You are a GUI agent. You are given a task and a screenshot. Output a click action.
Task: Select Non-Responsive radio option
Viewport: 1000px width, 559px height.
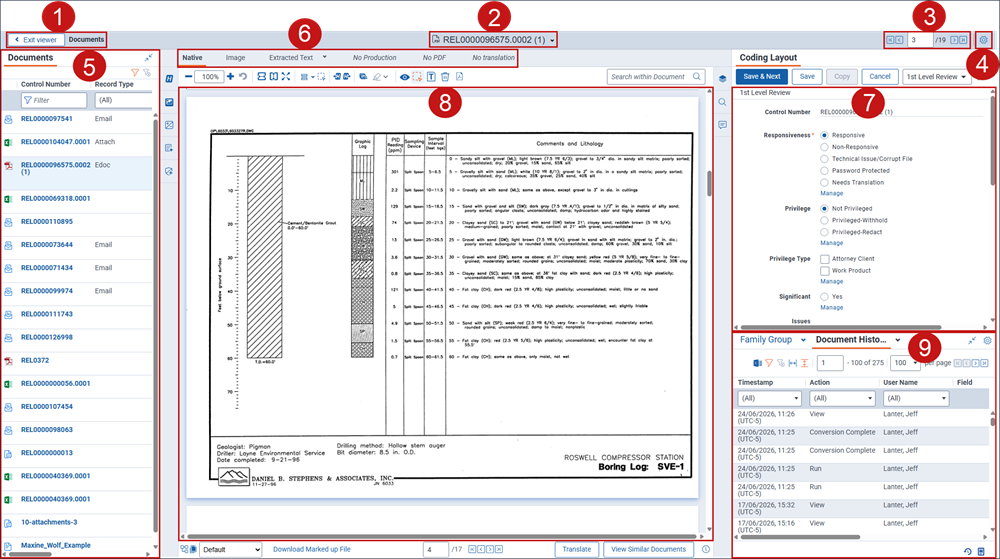tap(824, 147)
